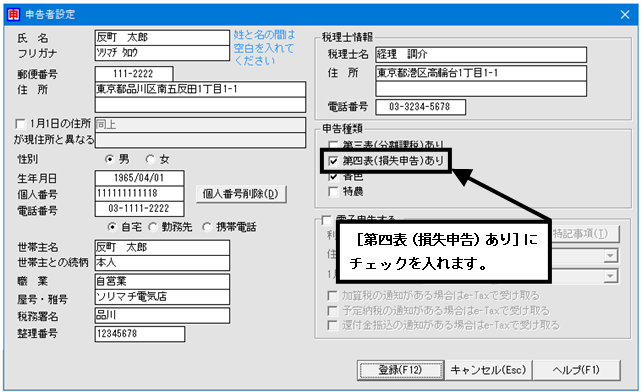The width and height of the screenshot is (642, 392).
Task: Click the ヘルプ(F1) button
Action: click(576, 370)
